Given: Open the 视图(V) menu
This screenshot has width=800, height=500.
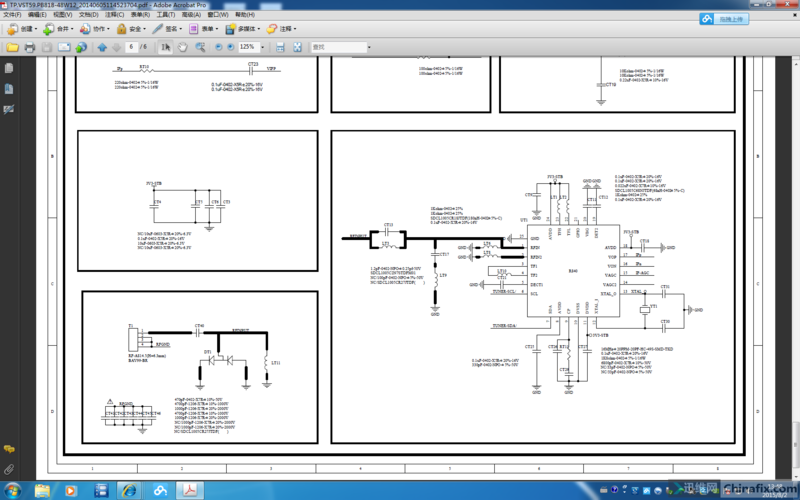Looking at the screenshot, I should pyautogui.click(x=62, y=16).
